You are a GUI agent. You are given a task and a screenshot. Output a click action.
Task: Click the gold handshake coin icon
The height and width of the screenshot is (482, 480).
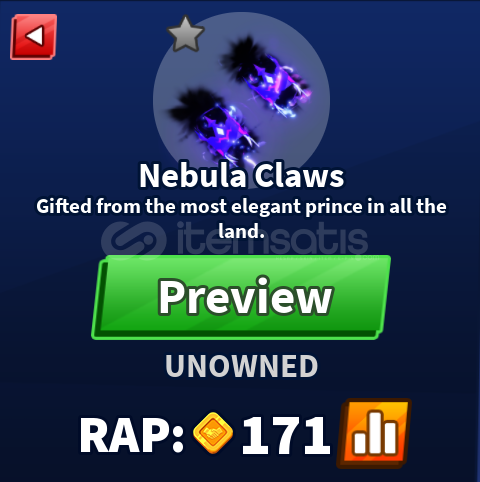213,433
